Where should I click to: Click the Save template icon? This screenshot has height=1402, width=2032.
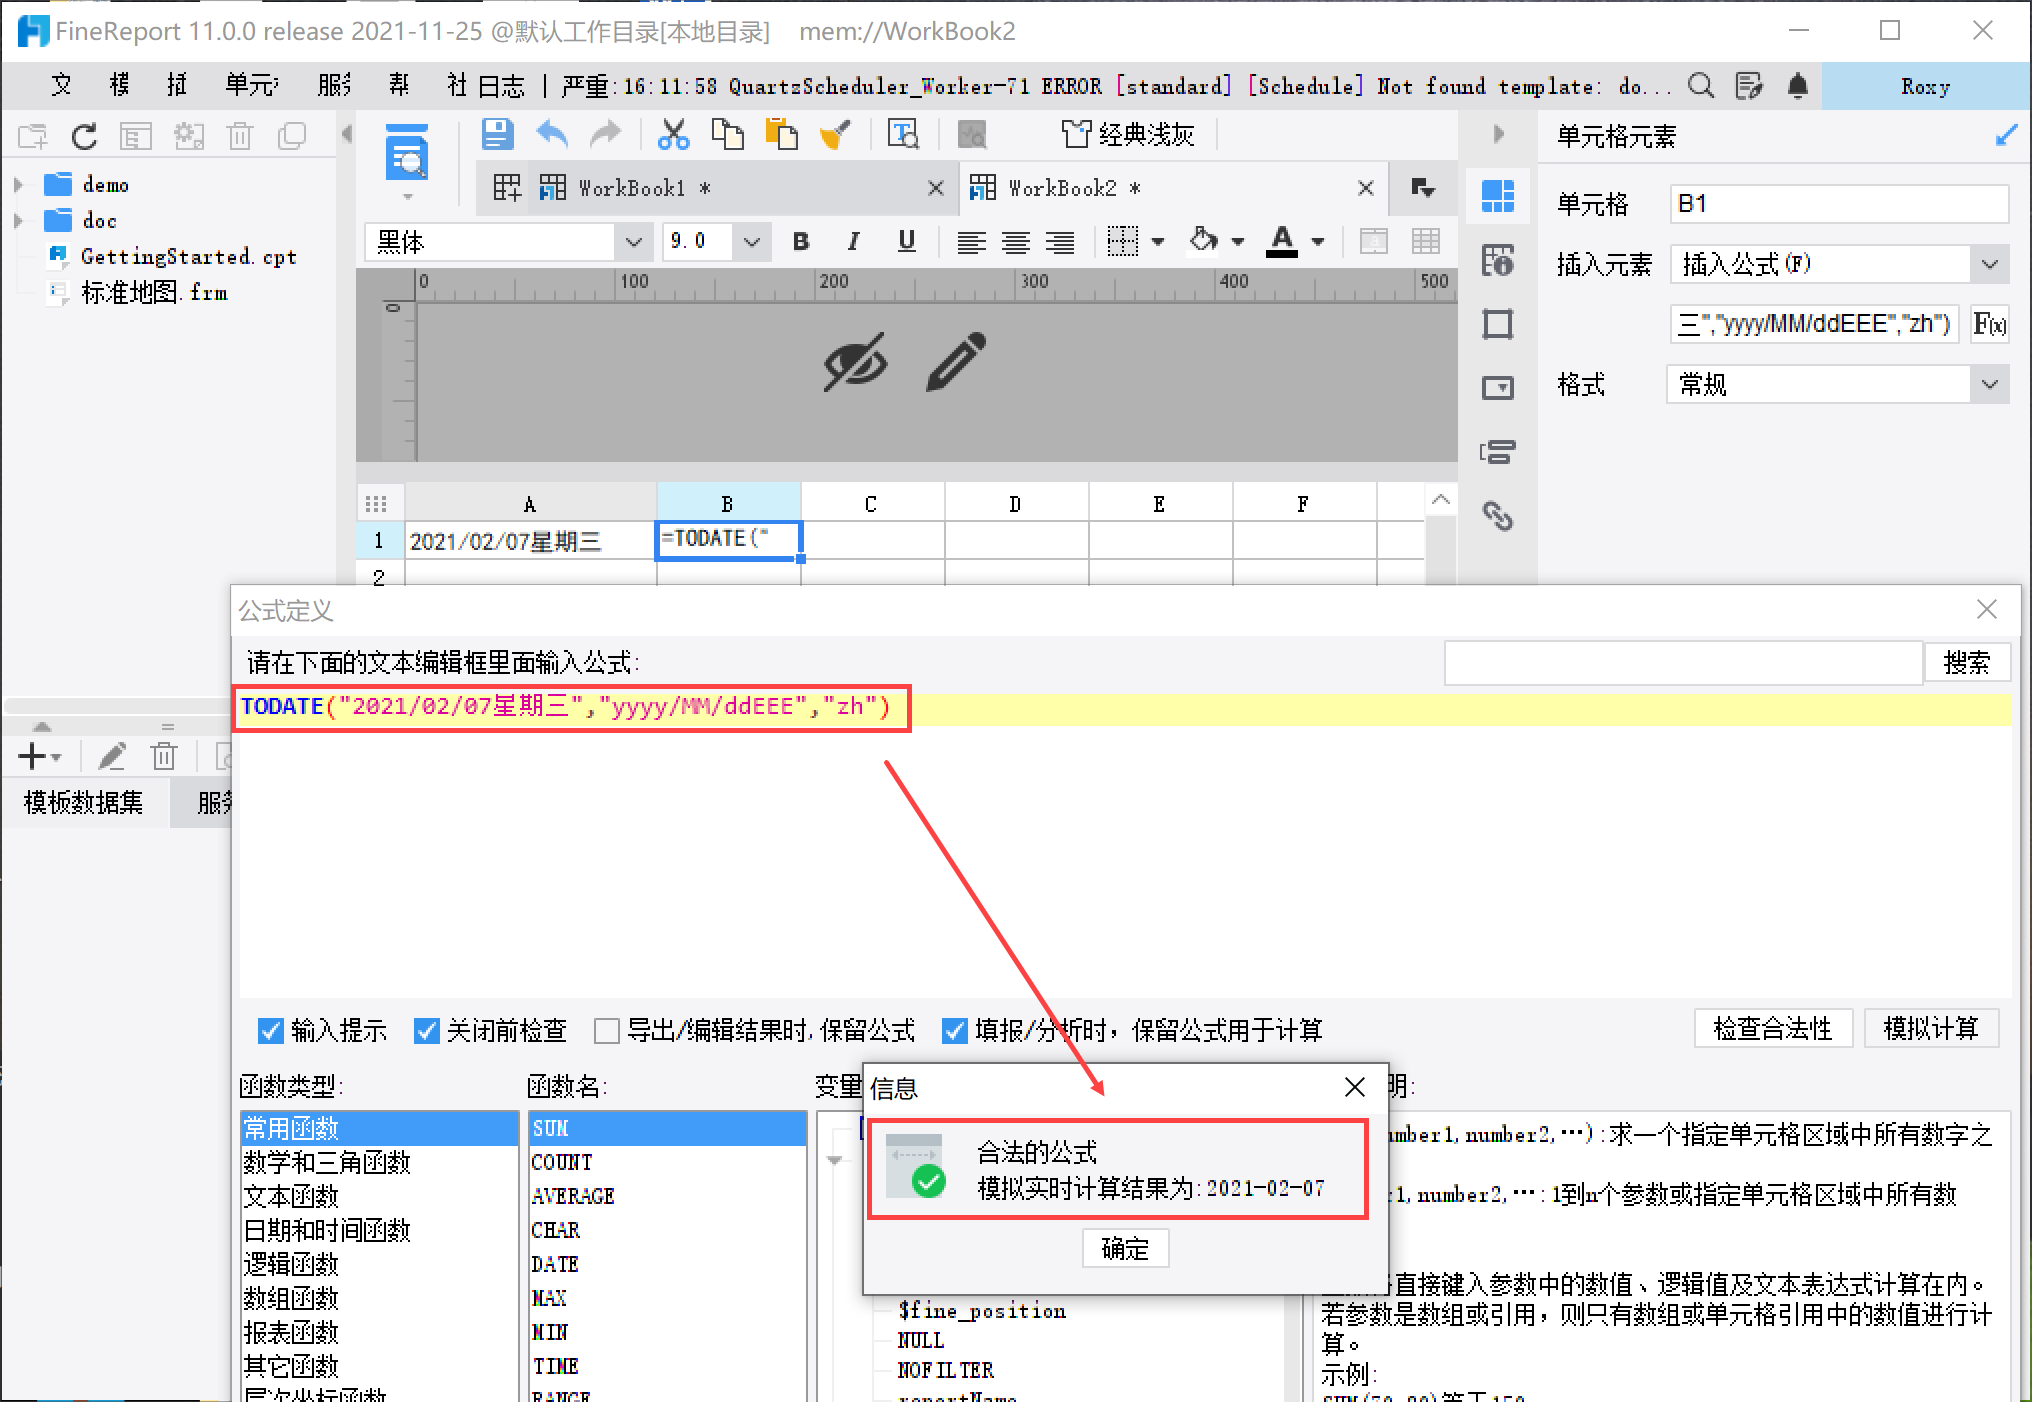(x=497, y=134)
